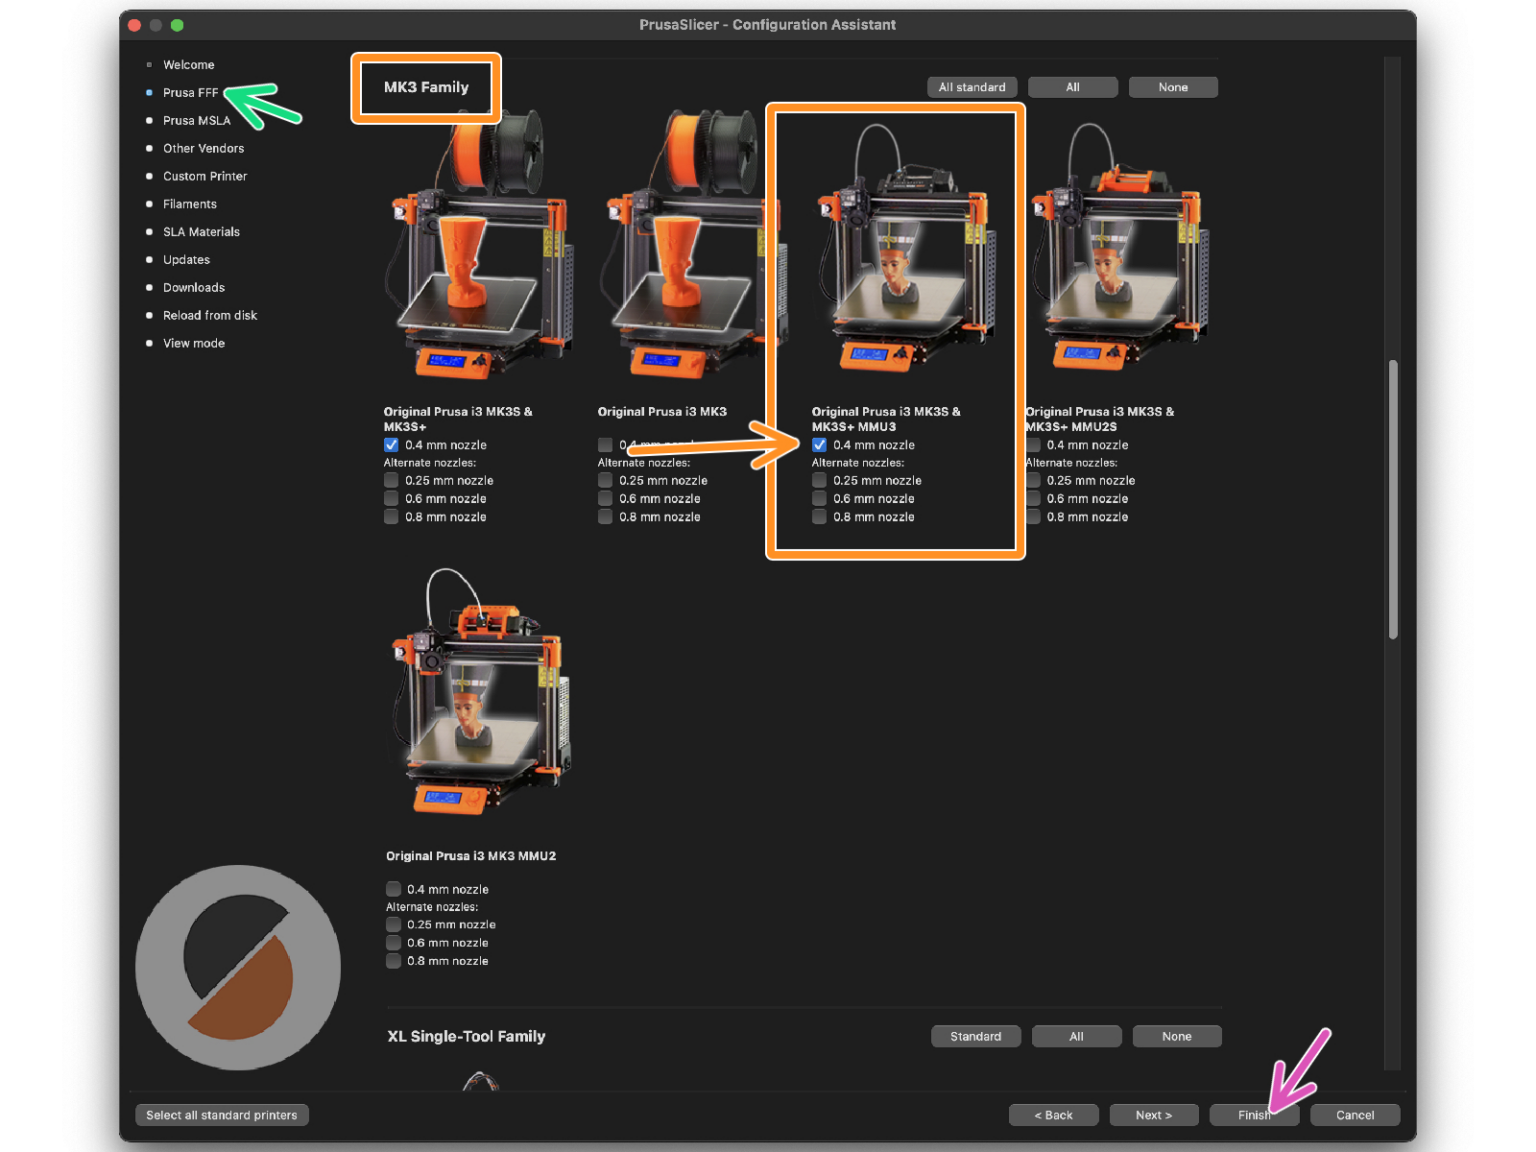
Task: Go to the Downloads section
Action: click(193, 287)
